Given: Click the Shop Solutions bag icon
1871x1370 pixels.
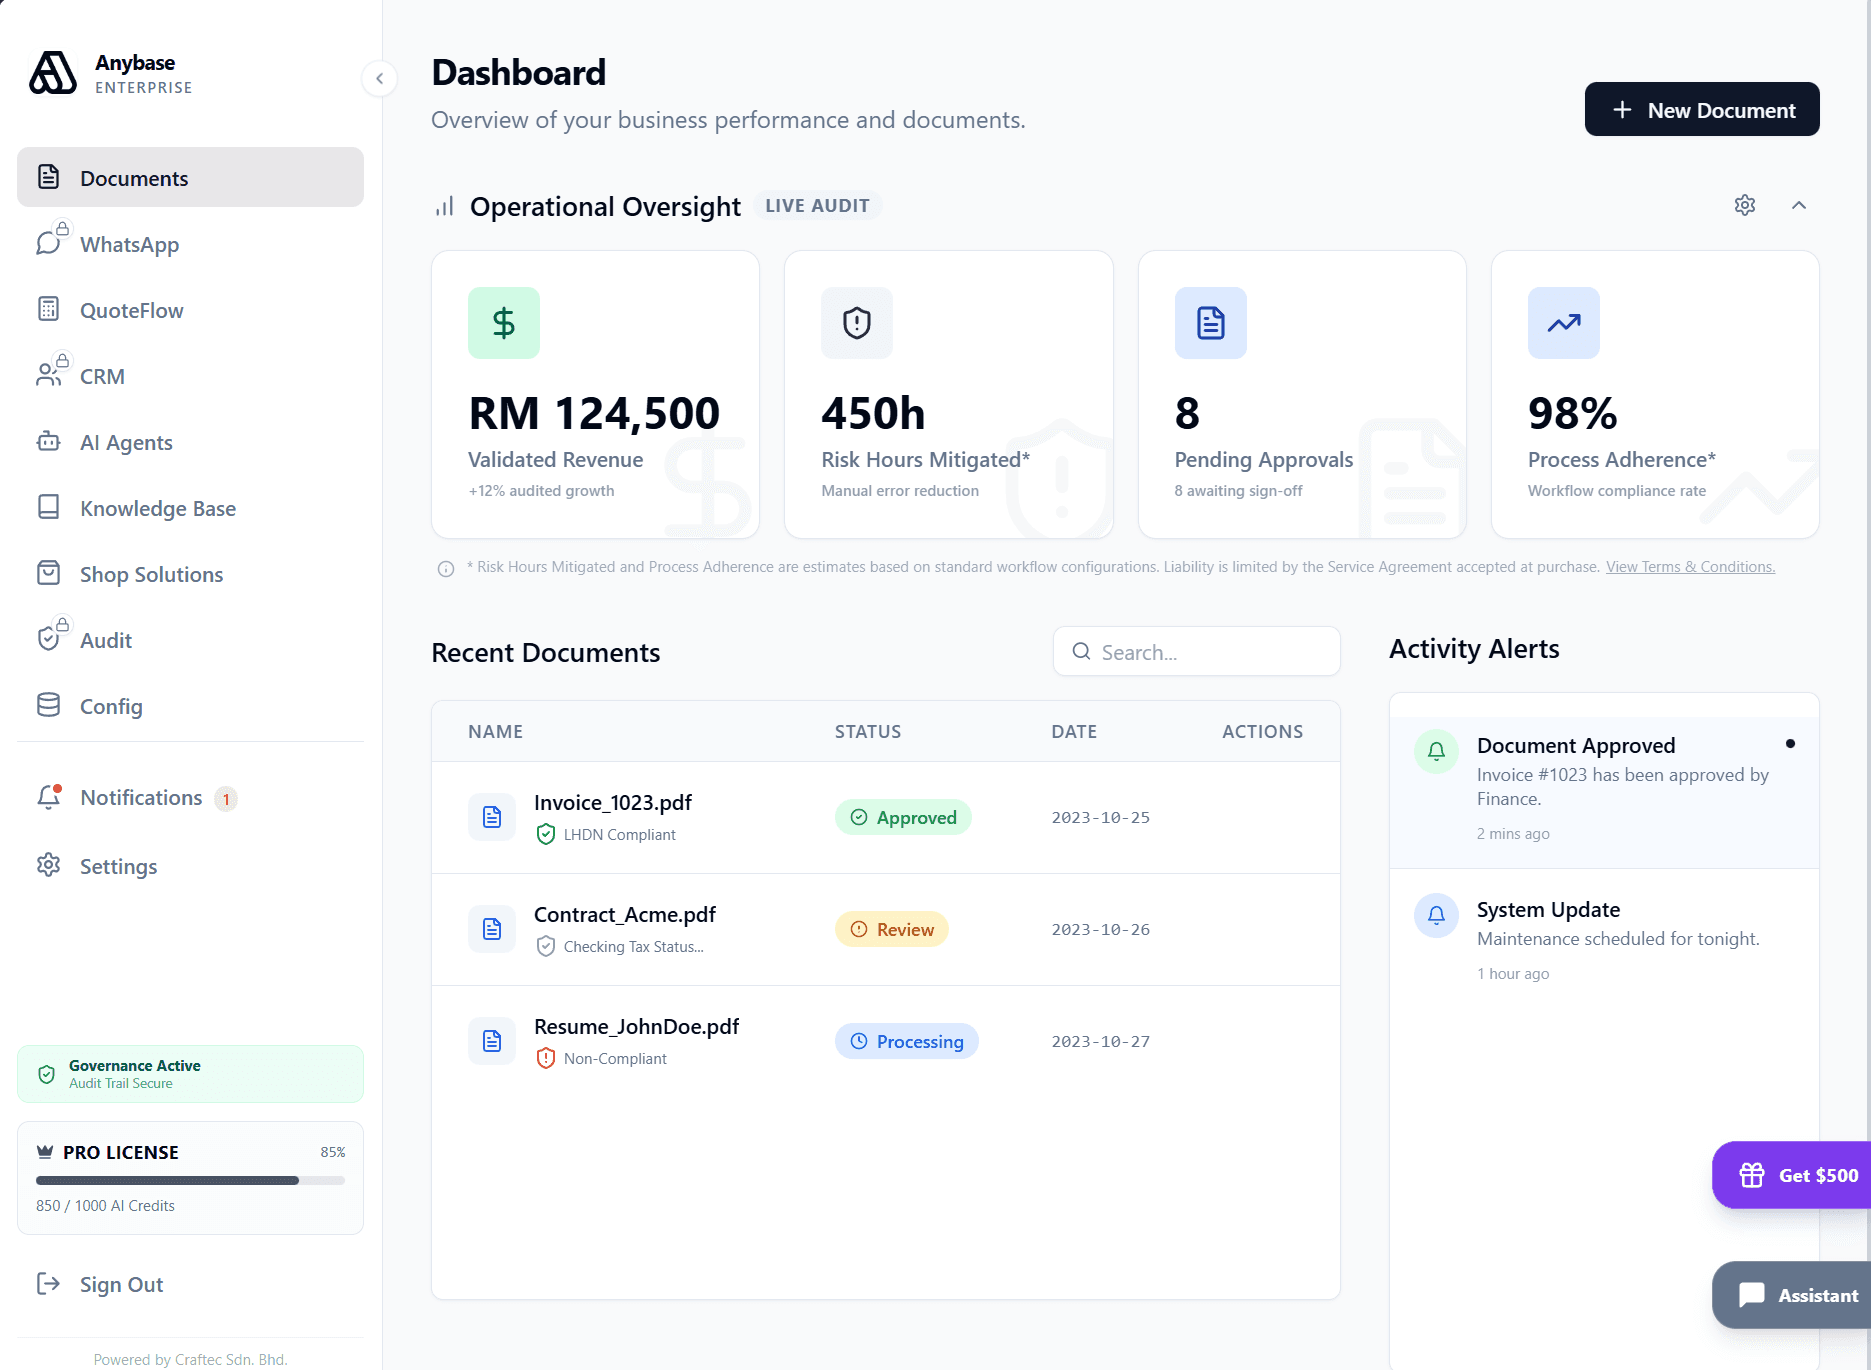Looking at the screenshot, I should (49, 573).
